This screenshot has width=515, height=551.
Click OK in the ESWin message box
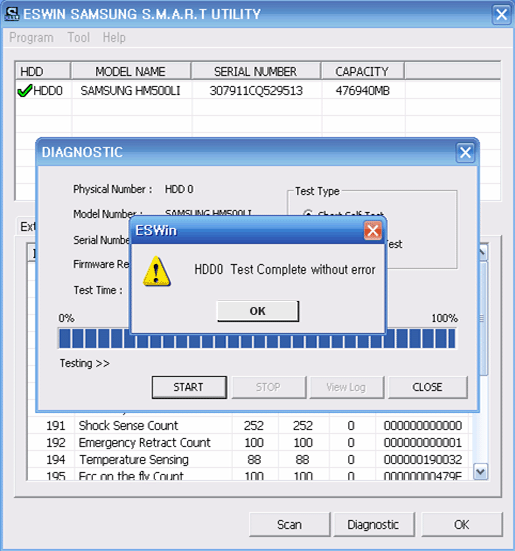click(x=258, y=311)
